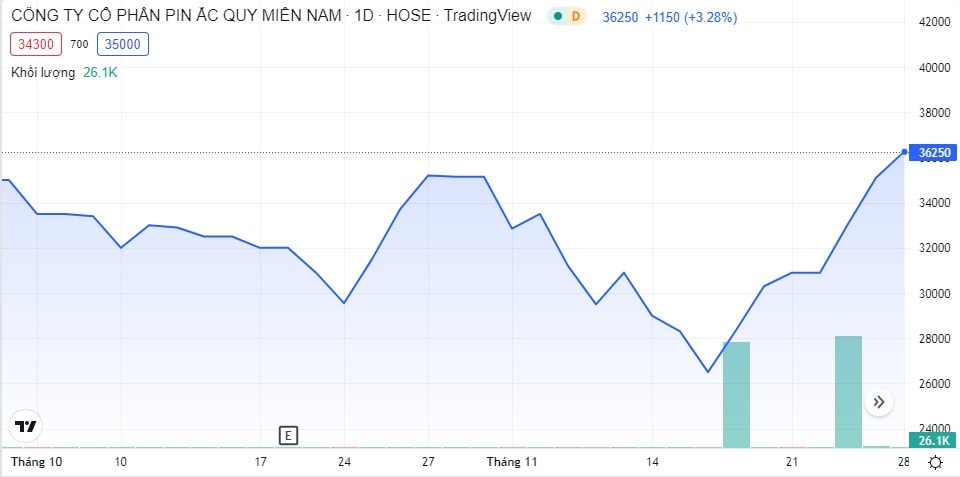Open chart settings gear icon
The height and width of the screenshot is (477, 960).
(x=935, y=462)
